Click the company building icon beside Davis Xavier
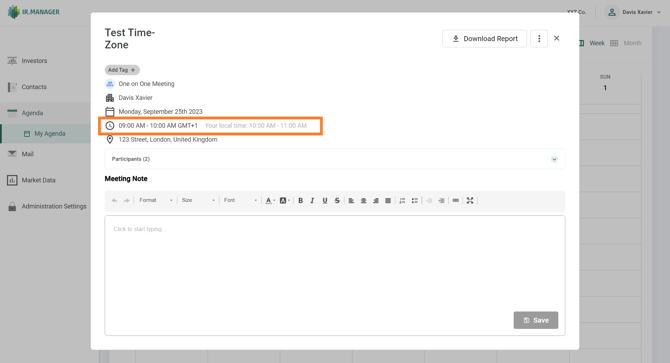Image resolution: width=670 pixels, height=363 pixels. coord(110,98)
